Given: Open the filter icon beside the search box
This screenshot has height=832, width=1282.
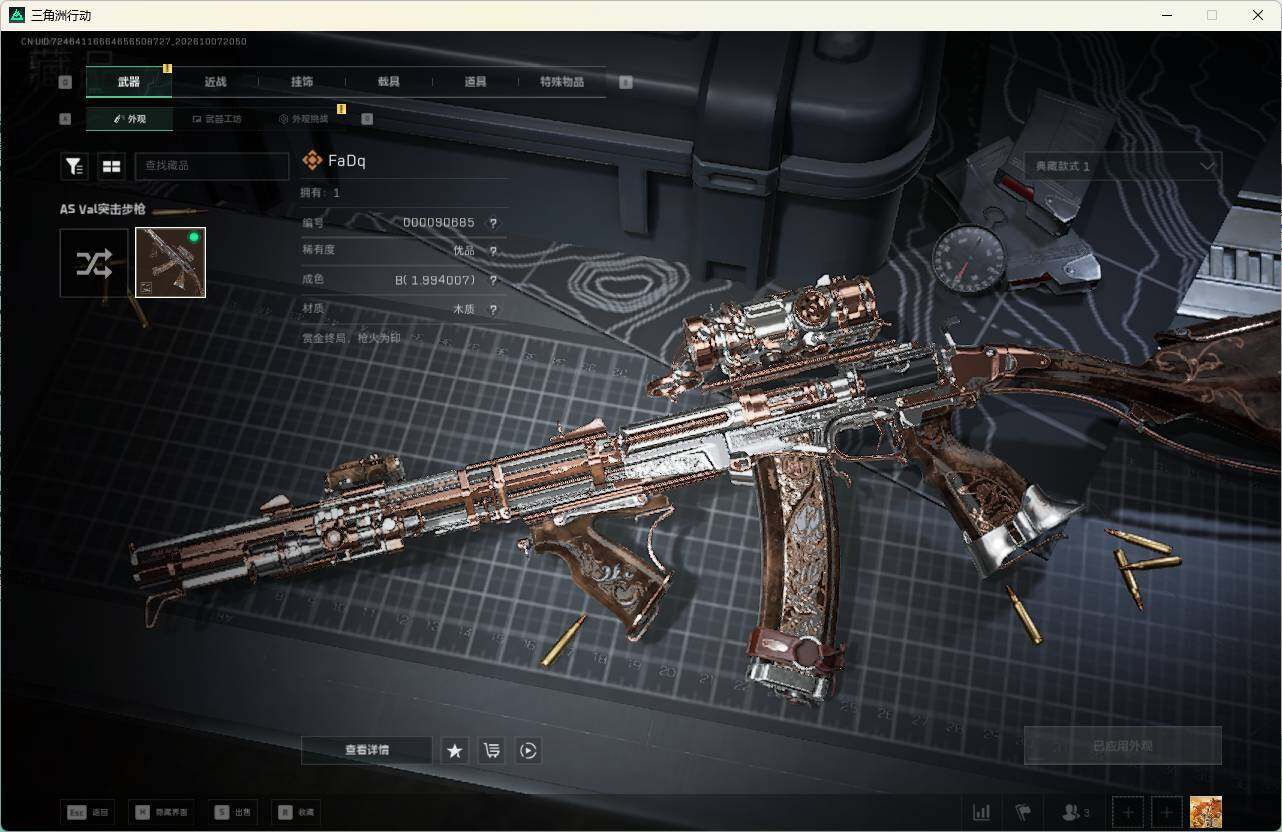Looking at the screenshot, I should point(75,166).
